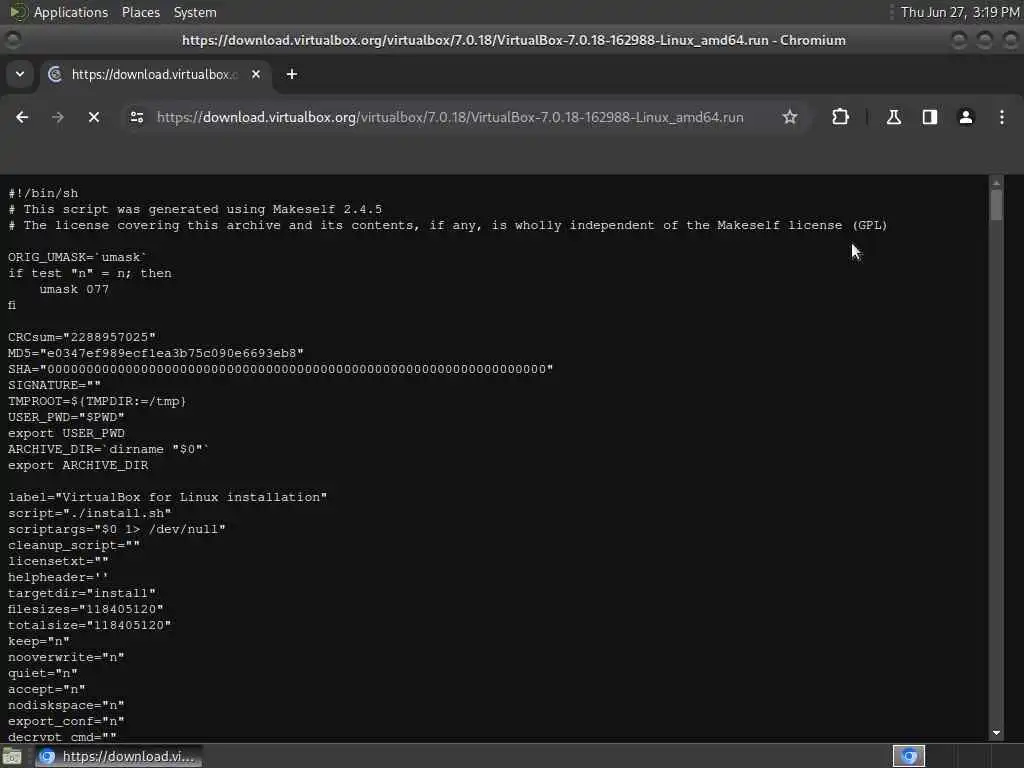Click the 'export USER_PWD' line
This screenshot has height=768, width=1024.
point(66,433)
